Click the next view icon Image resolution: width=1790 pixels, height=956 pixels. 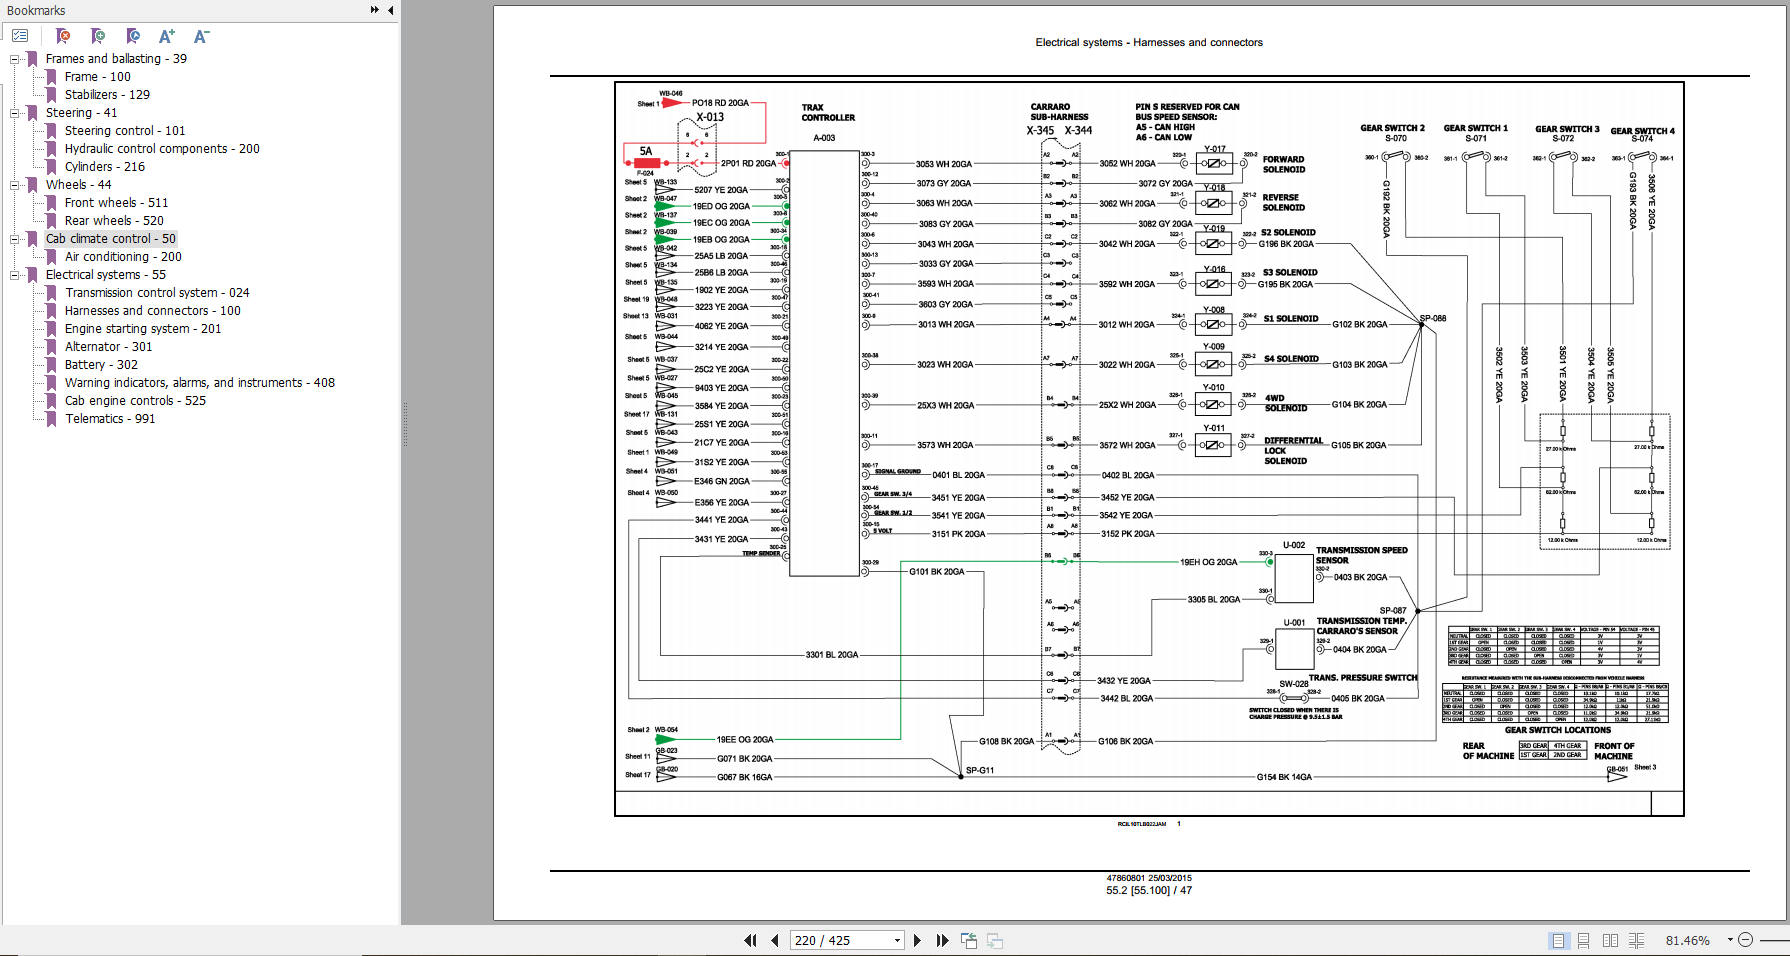(995, 940)
